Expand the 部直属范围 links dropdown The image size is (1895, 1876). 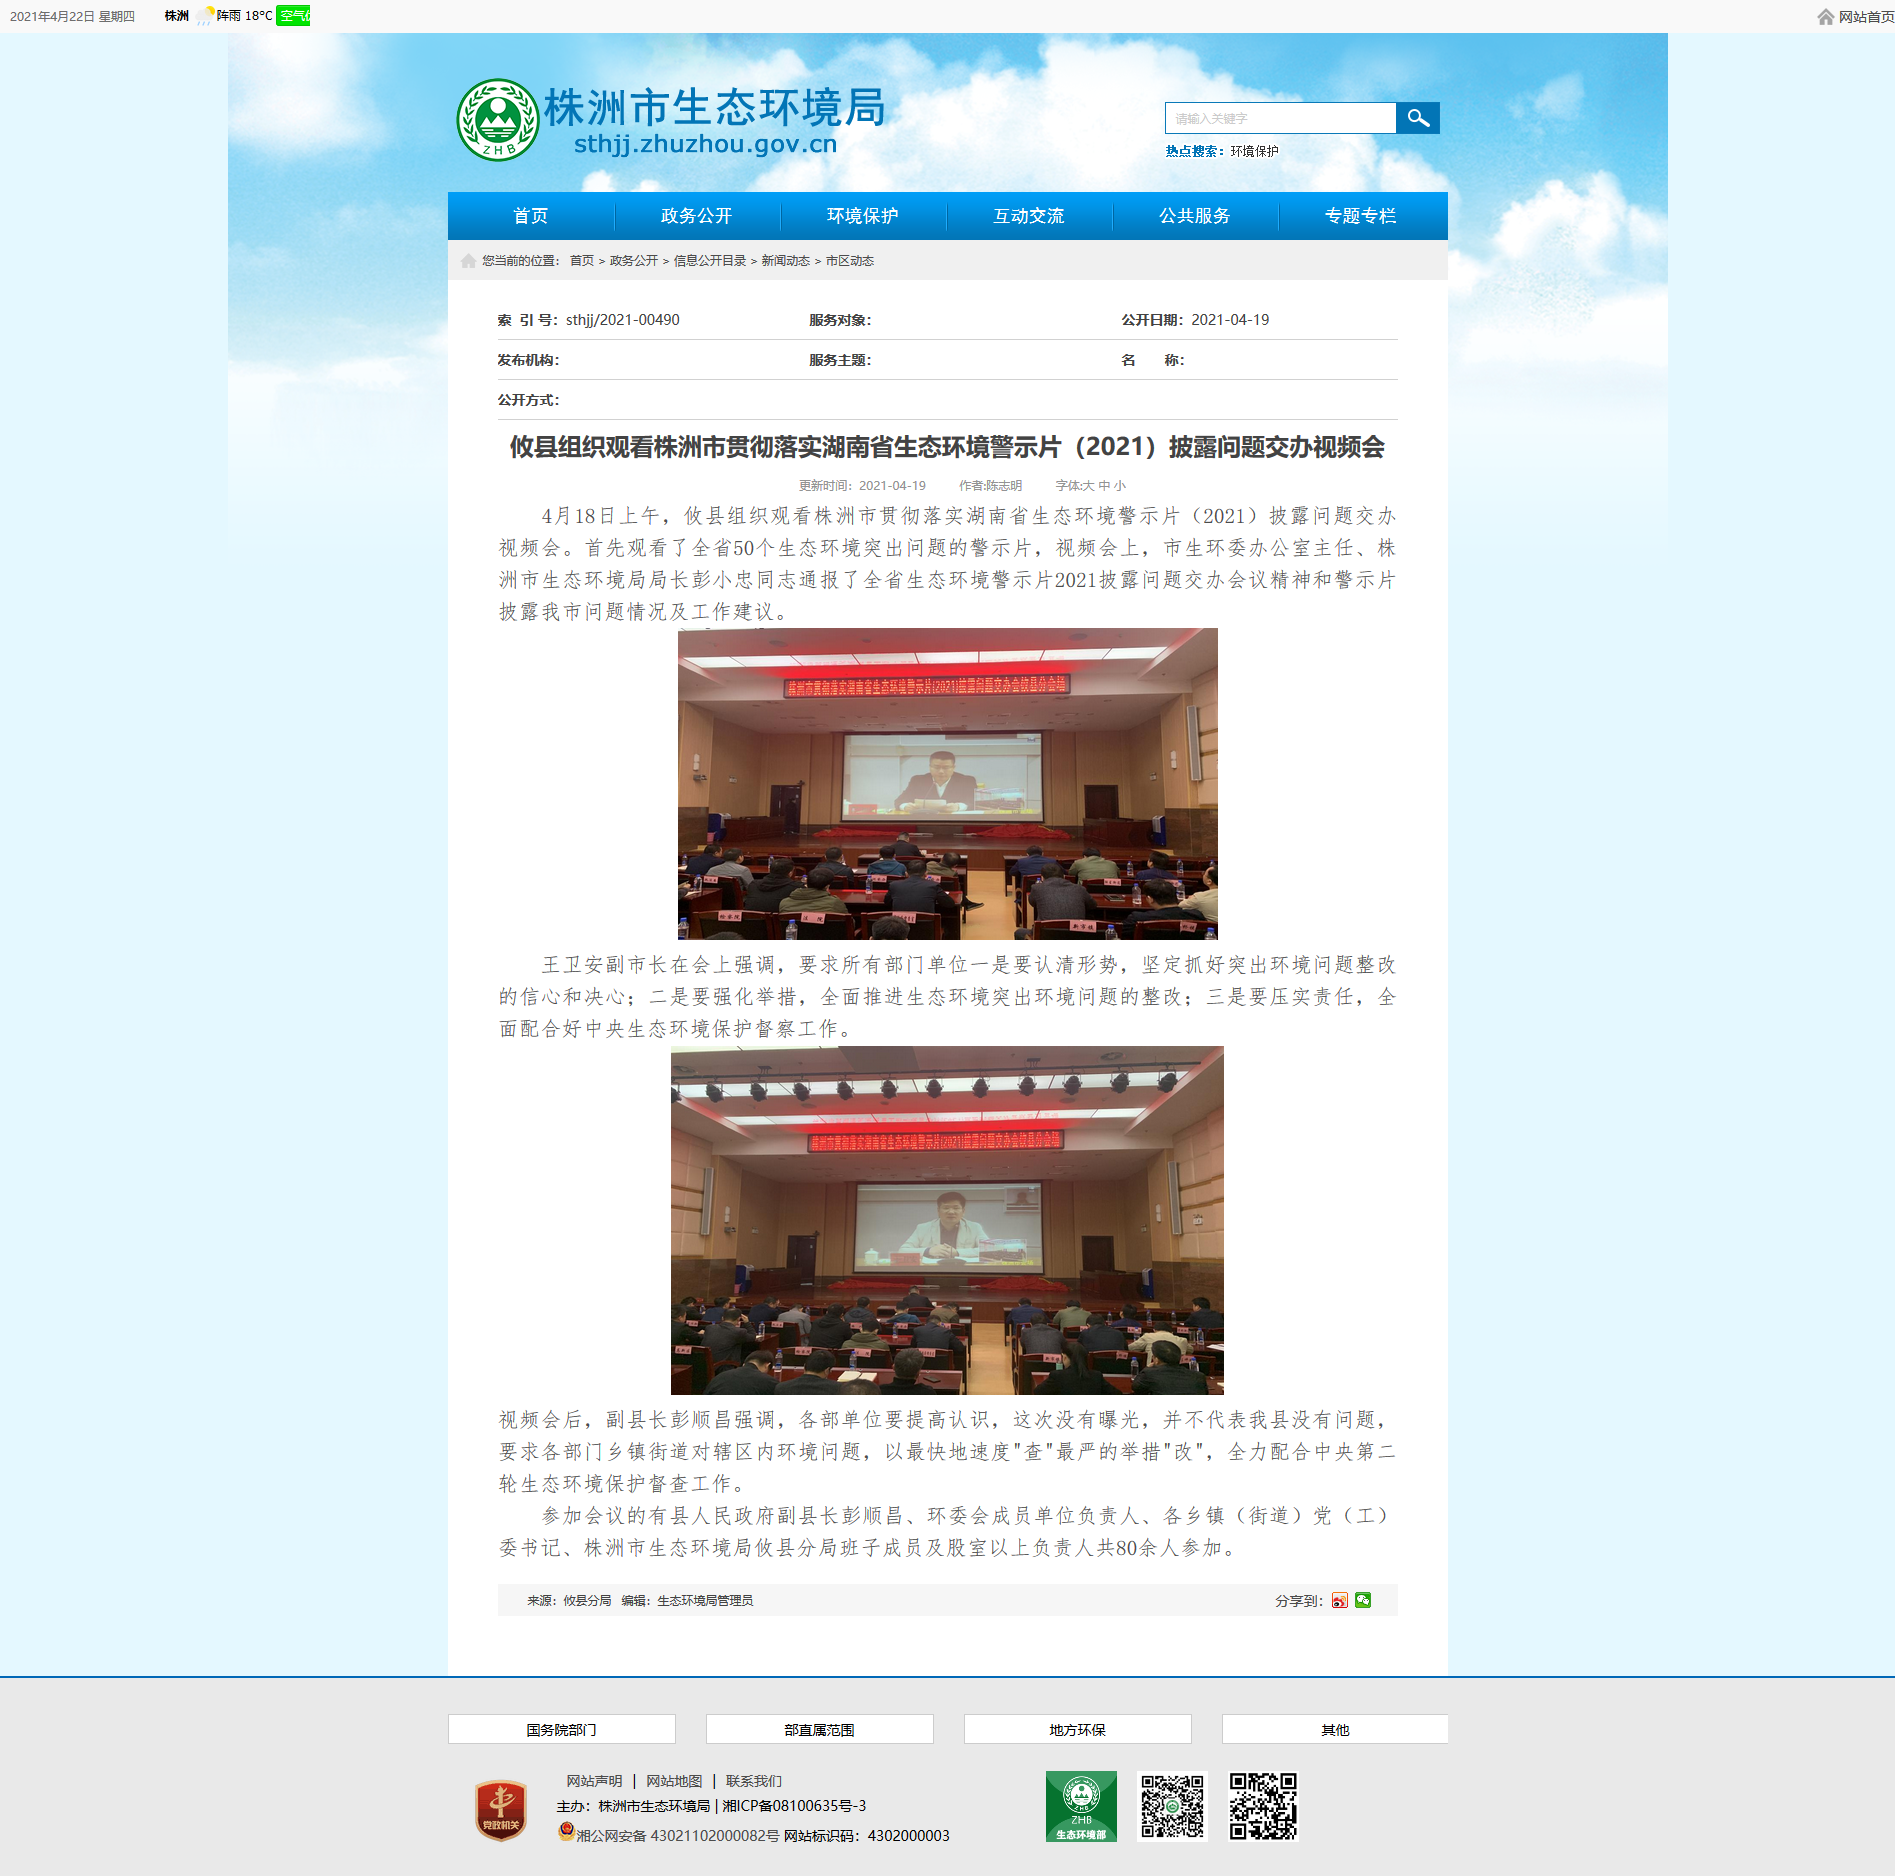tap(819, 1729)
